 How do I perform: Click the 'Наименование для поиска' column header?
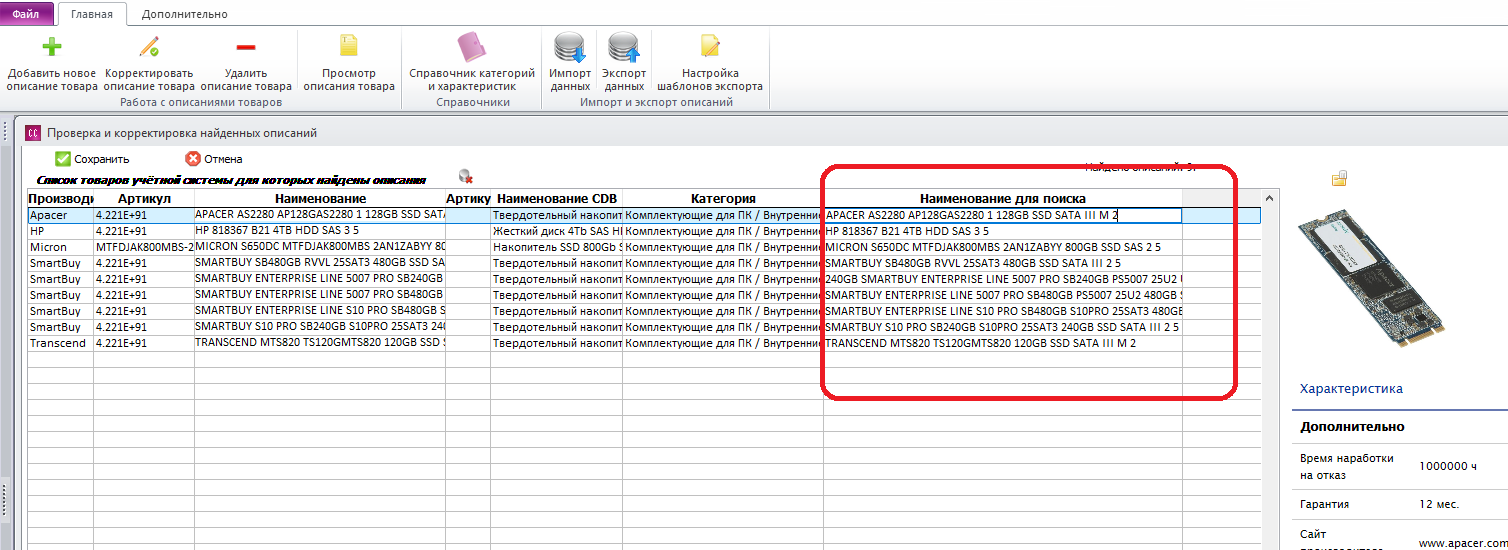coord(1002,198)
